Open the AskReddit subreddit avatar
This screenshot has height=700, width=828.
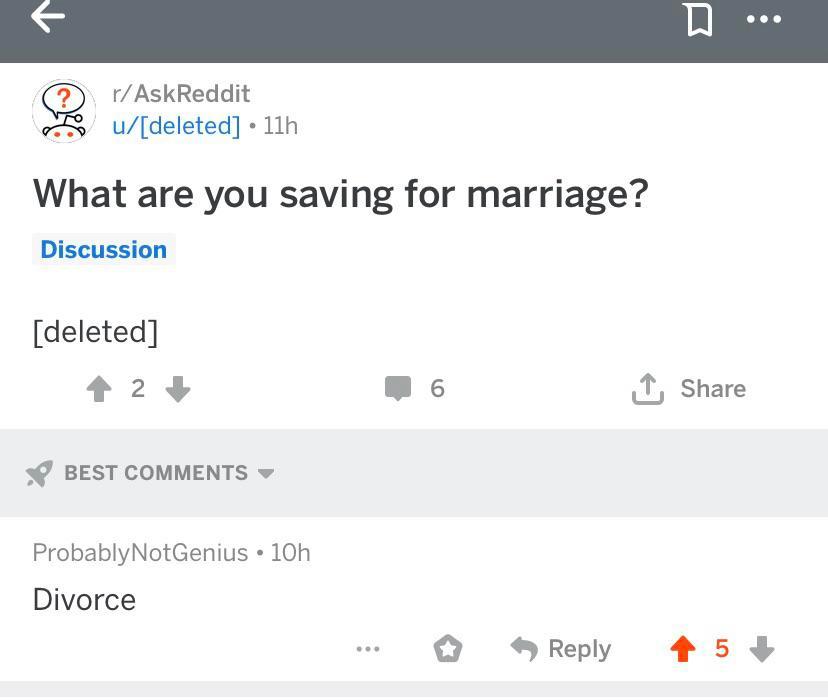(x=64, y=110)
